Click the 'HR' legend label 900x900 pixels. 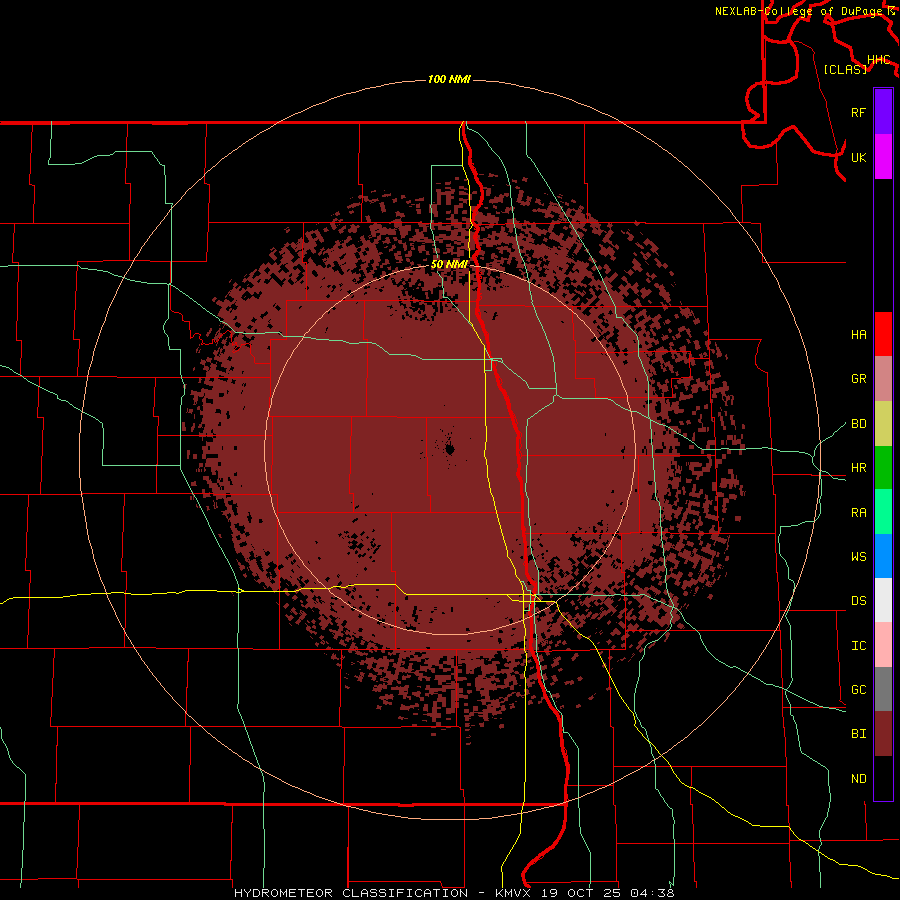858,468
